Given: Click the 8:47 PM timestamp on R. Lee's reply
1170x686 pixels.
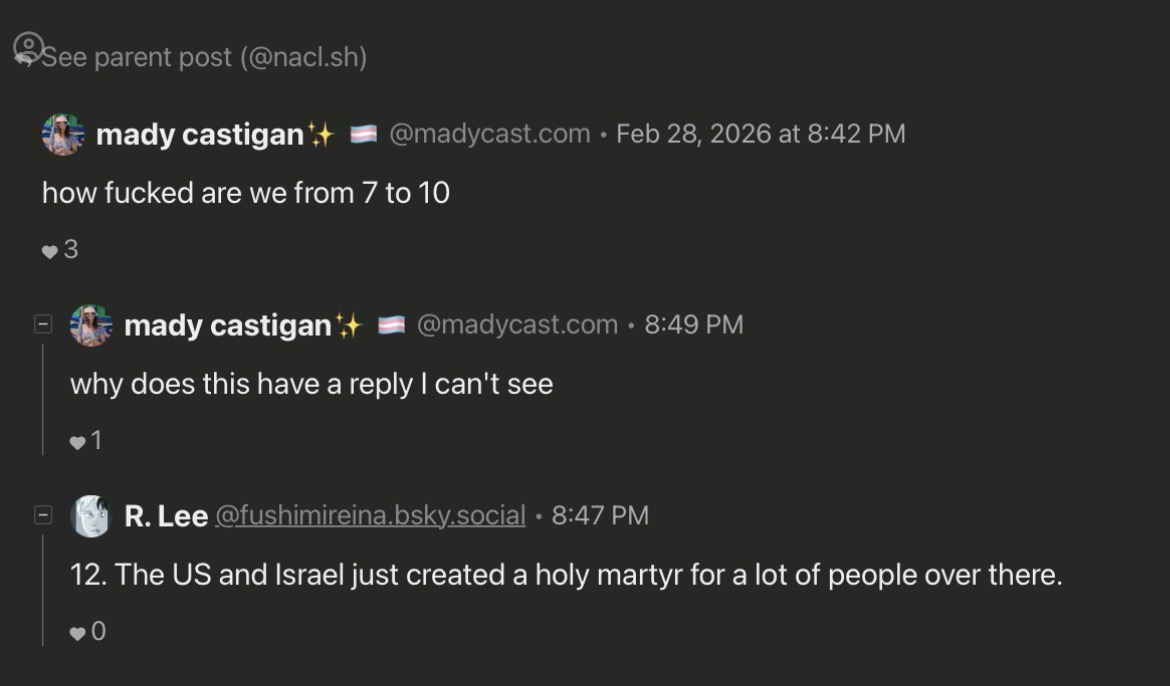Looking at the screenshot, I should (x=600, y=516).
